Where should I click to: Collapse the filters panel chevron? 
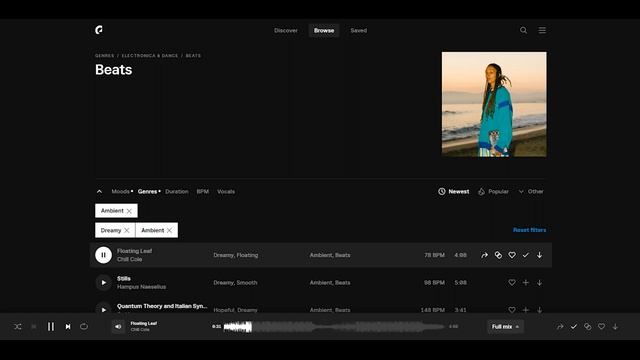point(99,191)
